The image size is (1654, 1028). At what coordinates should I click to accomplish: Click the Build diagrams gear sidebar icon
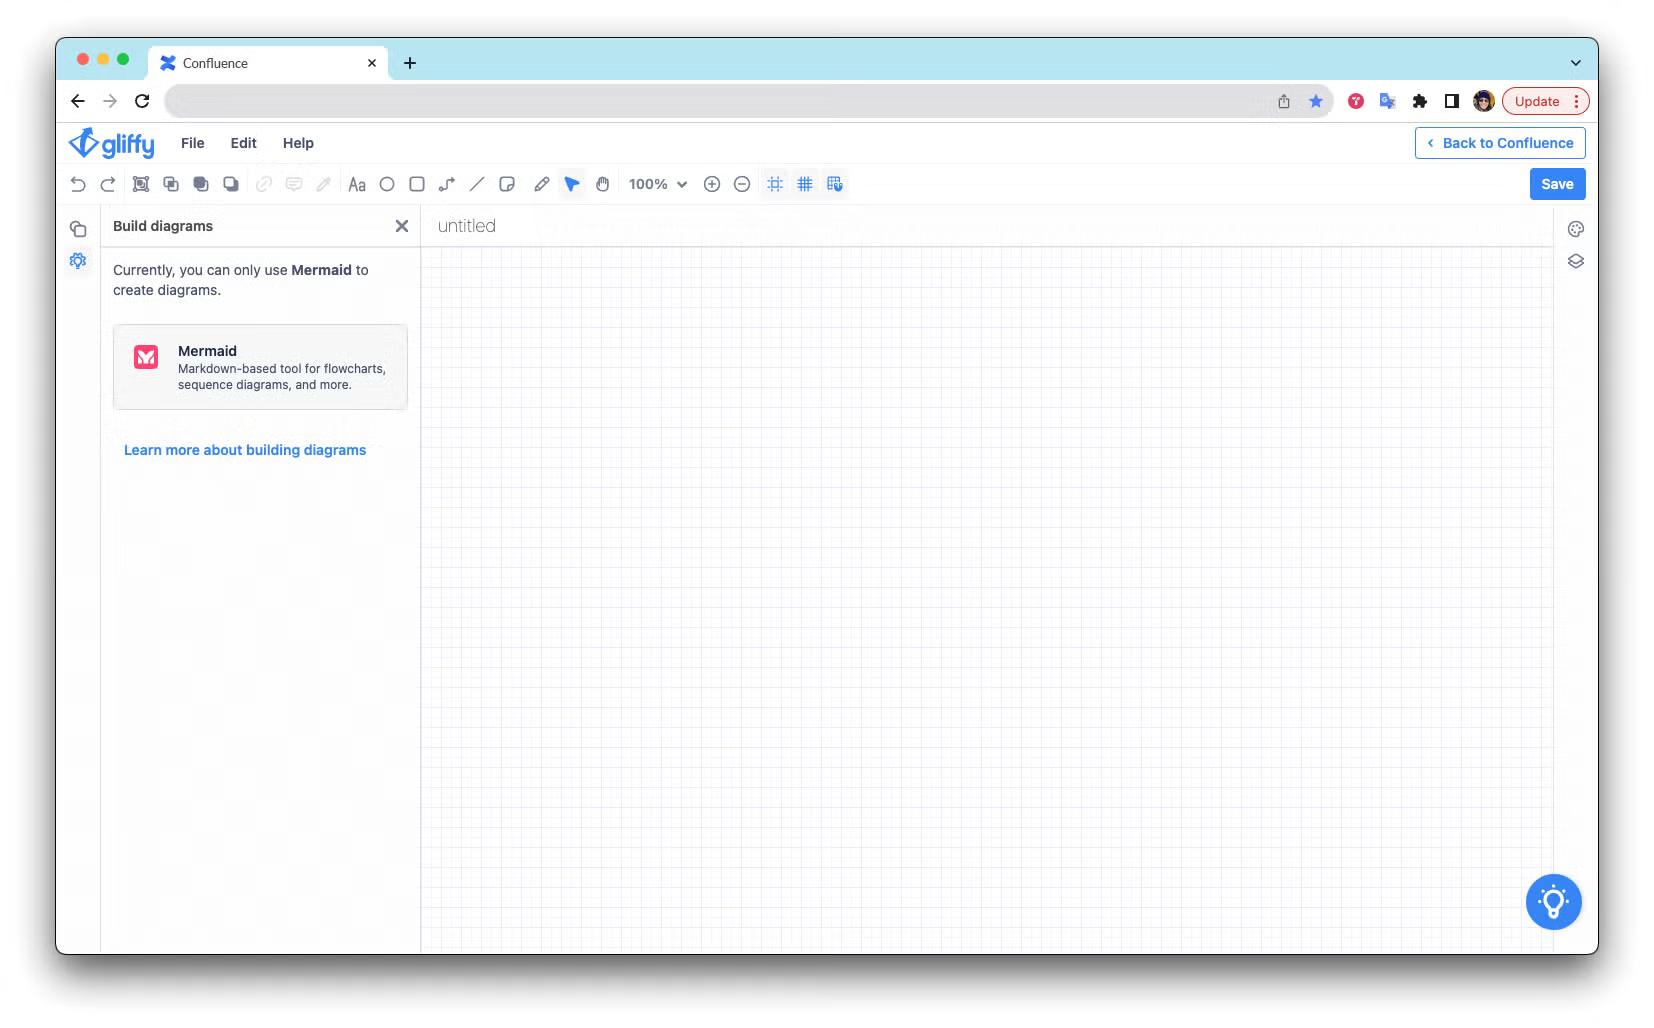click(78, 261)
